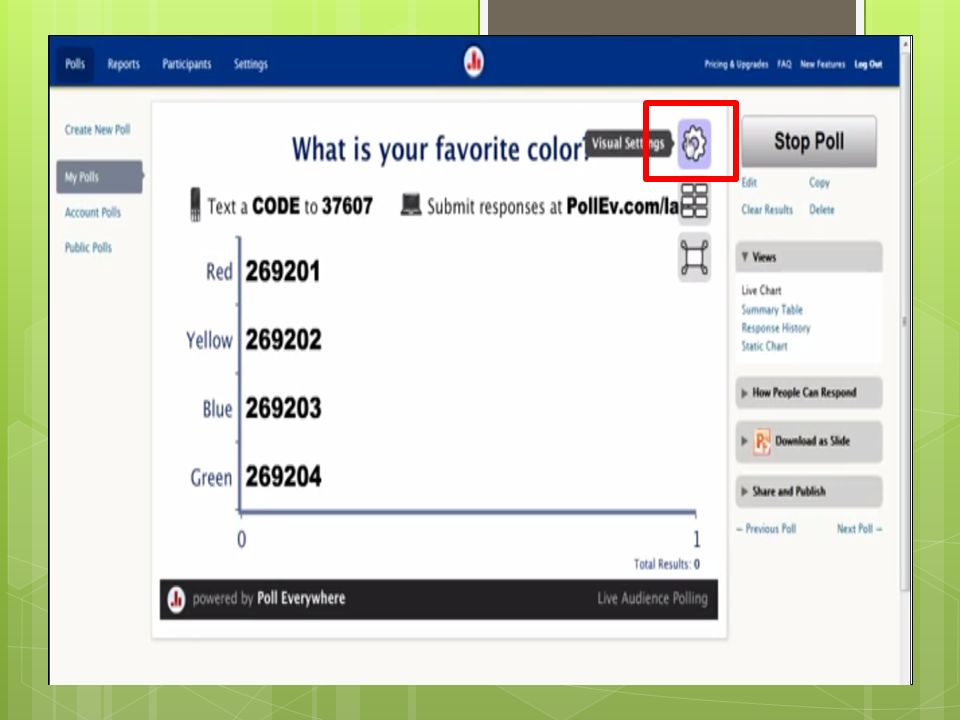Open Pricing & Upgrades link
This screenshot has height=720, width=960.
pyautogui.click(x=736, y=64)
